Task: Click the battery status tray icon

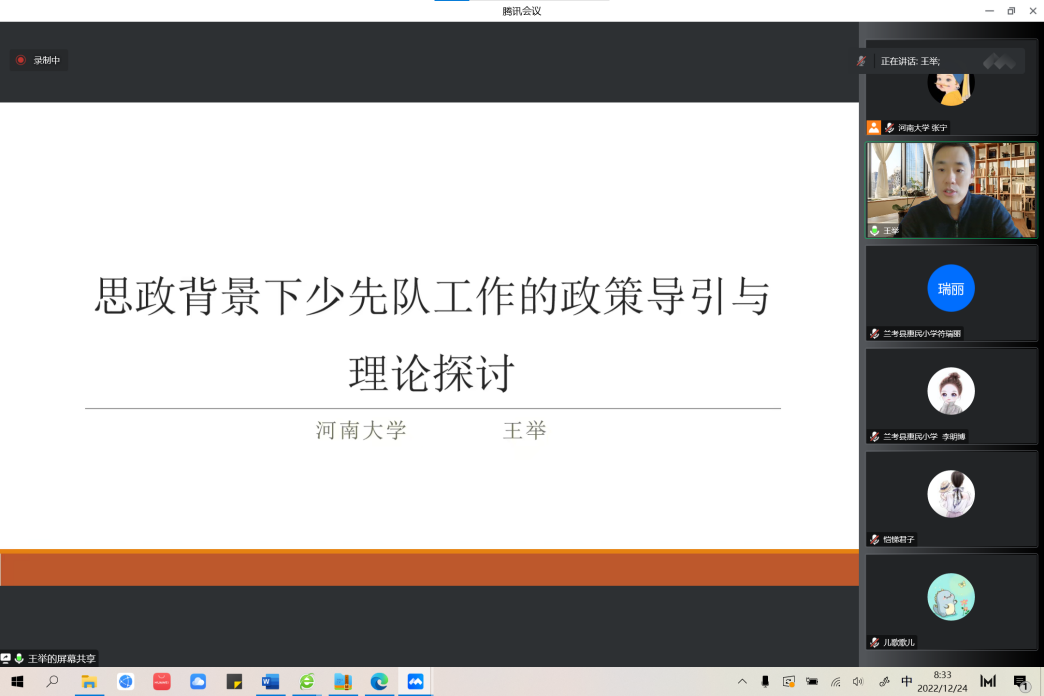Action: (812, 681)
